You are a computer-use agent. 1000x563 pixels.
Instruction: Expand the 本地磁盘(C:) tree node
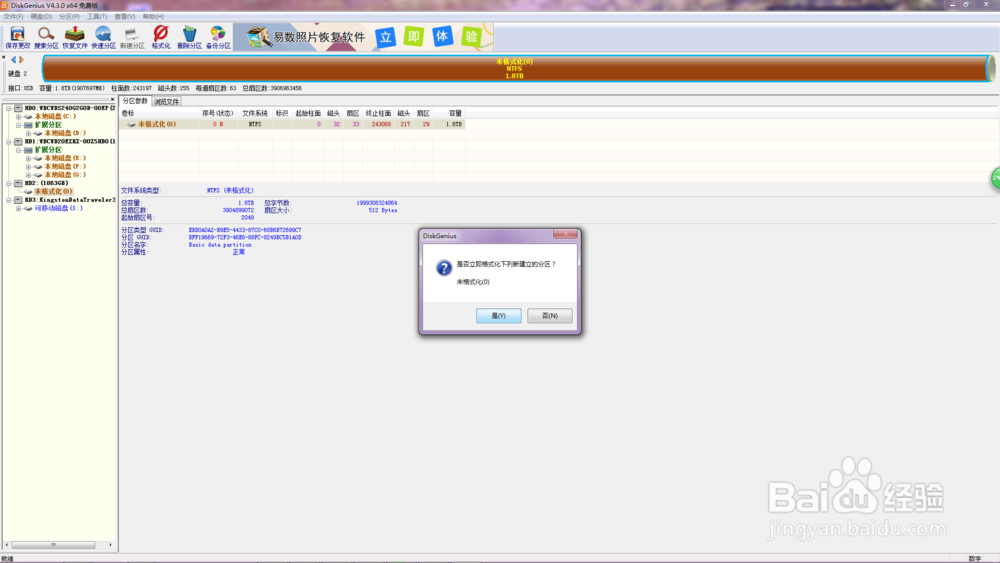tap(18, 117)
